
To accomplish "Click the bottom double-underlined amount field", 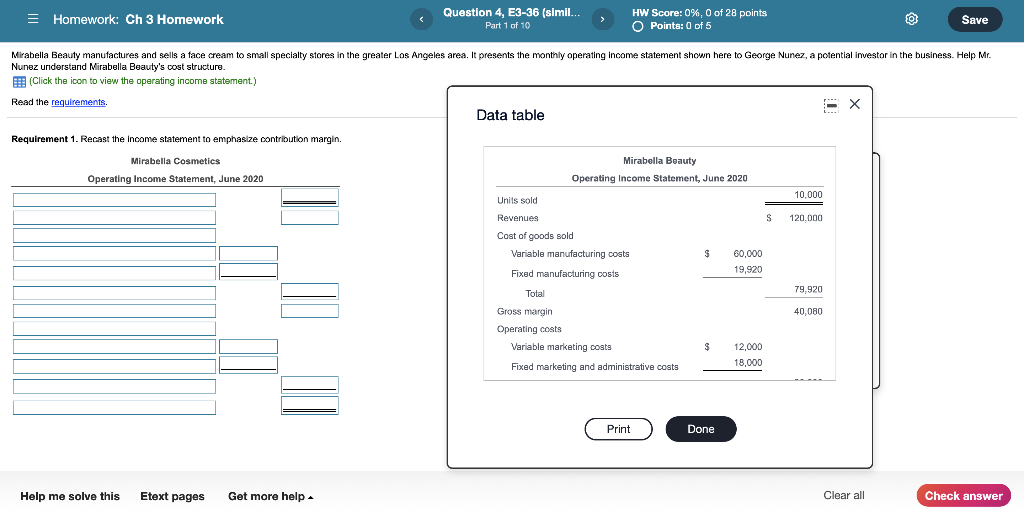I will pos(310,405).
